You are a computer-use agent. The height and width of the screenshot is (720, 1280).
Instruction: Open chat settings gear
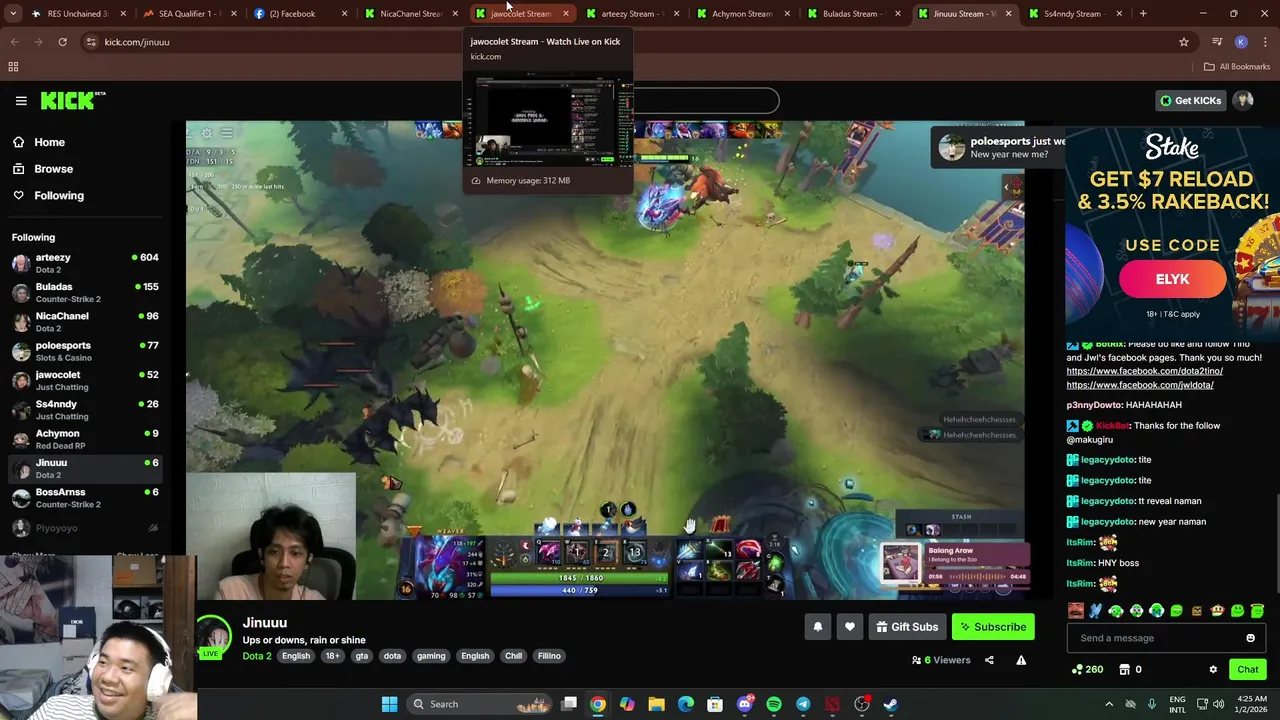1213,669
